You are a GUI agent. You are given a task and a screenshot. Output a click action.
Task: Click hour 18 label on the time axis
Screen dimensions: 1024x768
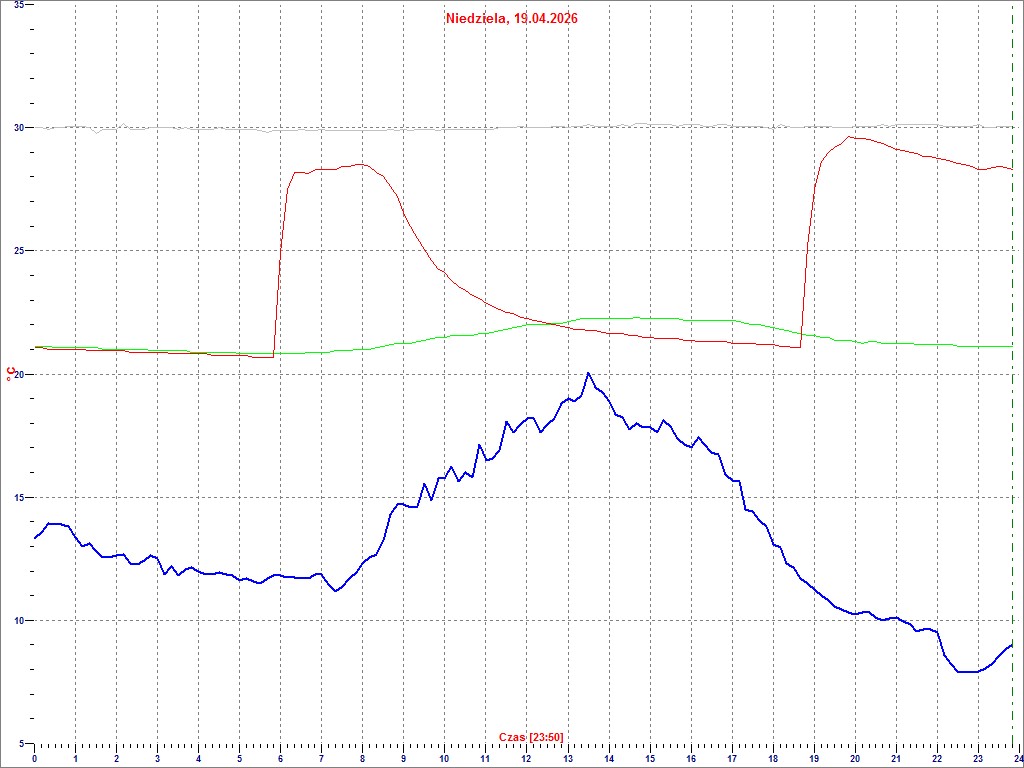click(x=772, y=759)
